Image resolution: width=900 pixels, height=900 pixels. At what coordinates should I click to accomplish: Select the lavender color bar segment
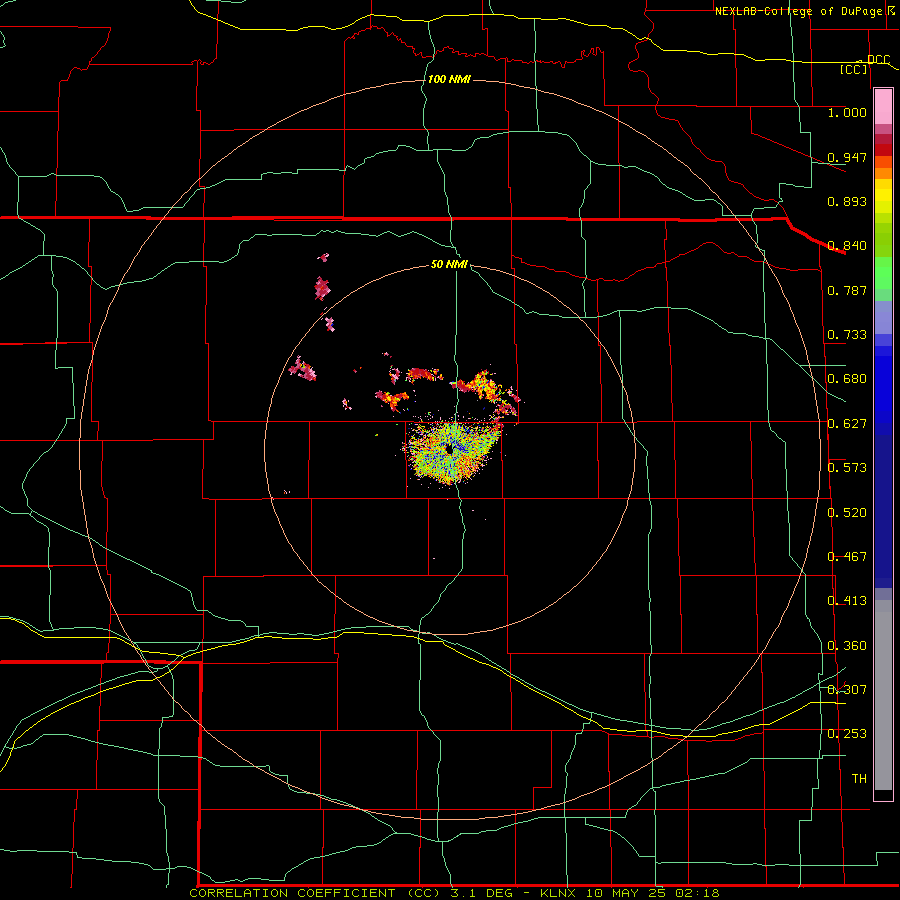point(883,317)
